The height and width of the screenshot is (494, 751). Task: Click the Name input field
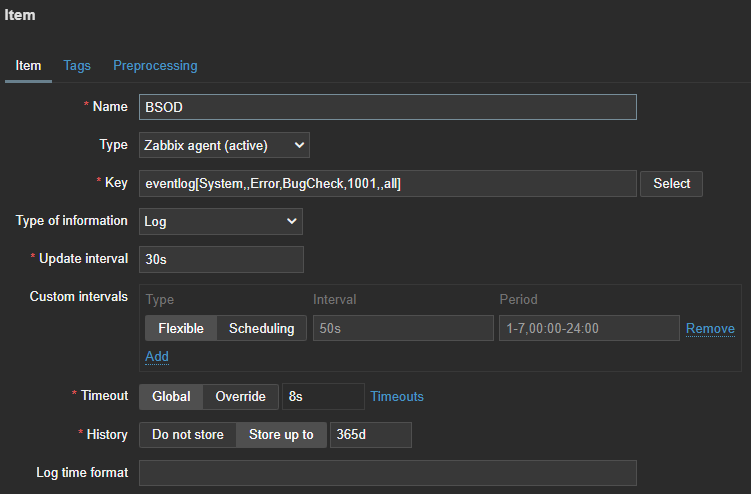[387, 107]
